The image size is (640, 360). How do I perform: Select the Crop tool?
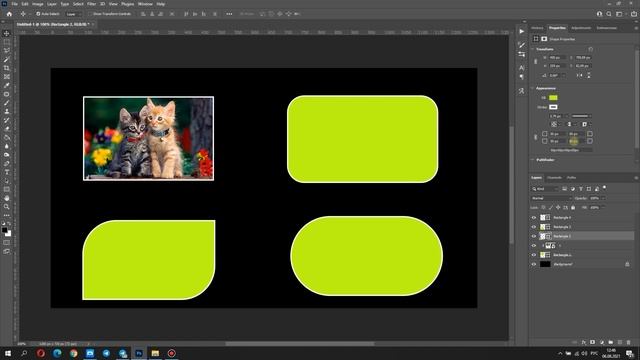pyautogui.click(x=7, y=68)
